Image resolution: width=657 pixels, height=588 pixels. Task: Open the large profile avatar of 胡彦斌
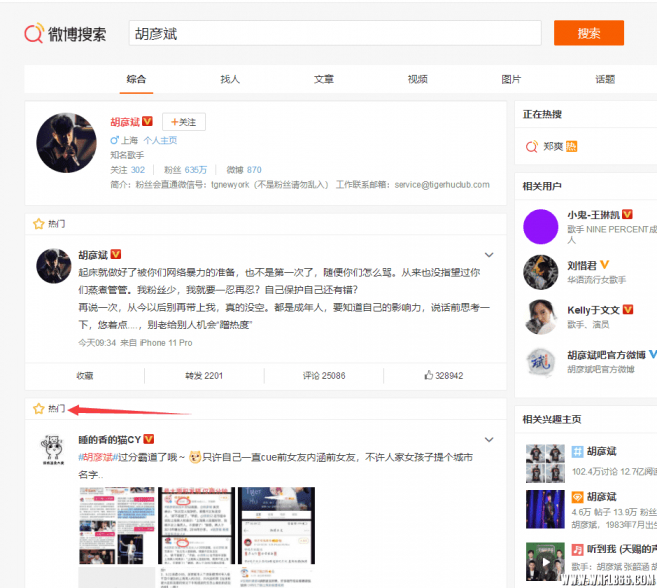point(66,142)
